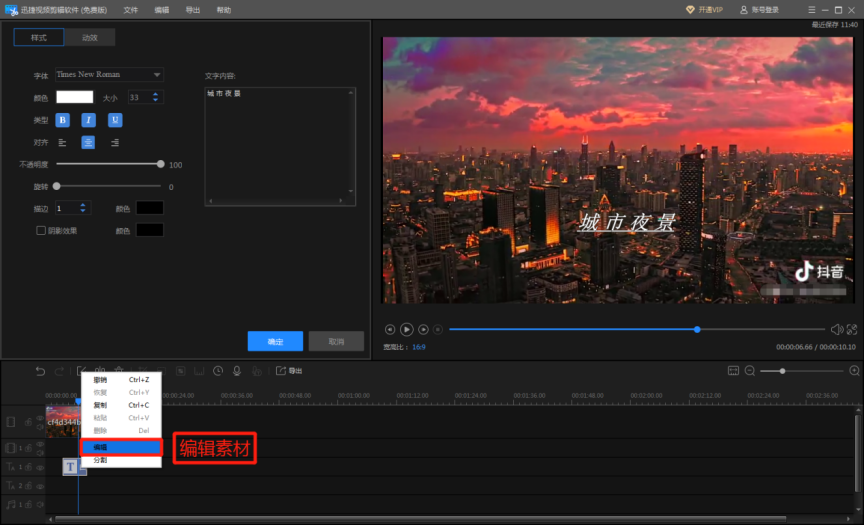Pick the stroke color black swatch
Viewport: 864px width, 525px height.
pos(150,208)
